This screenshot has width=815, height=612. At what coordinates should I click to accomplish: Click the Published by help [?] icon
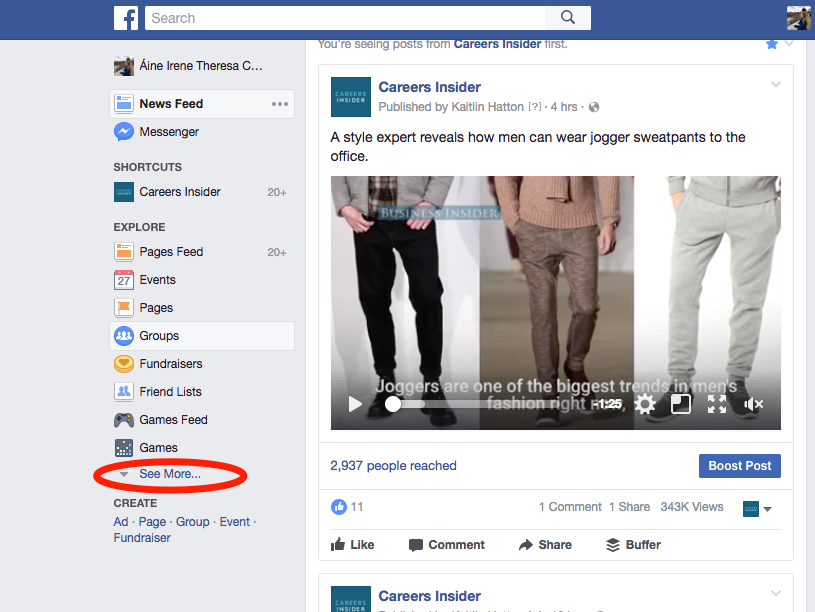point(534,107)
